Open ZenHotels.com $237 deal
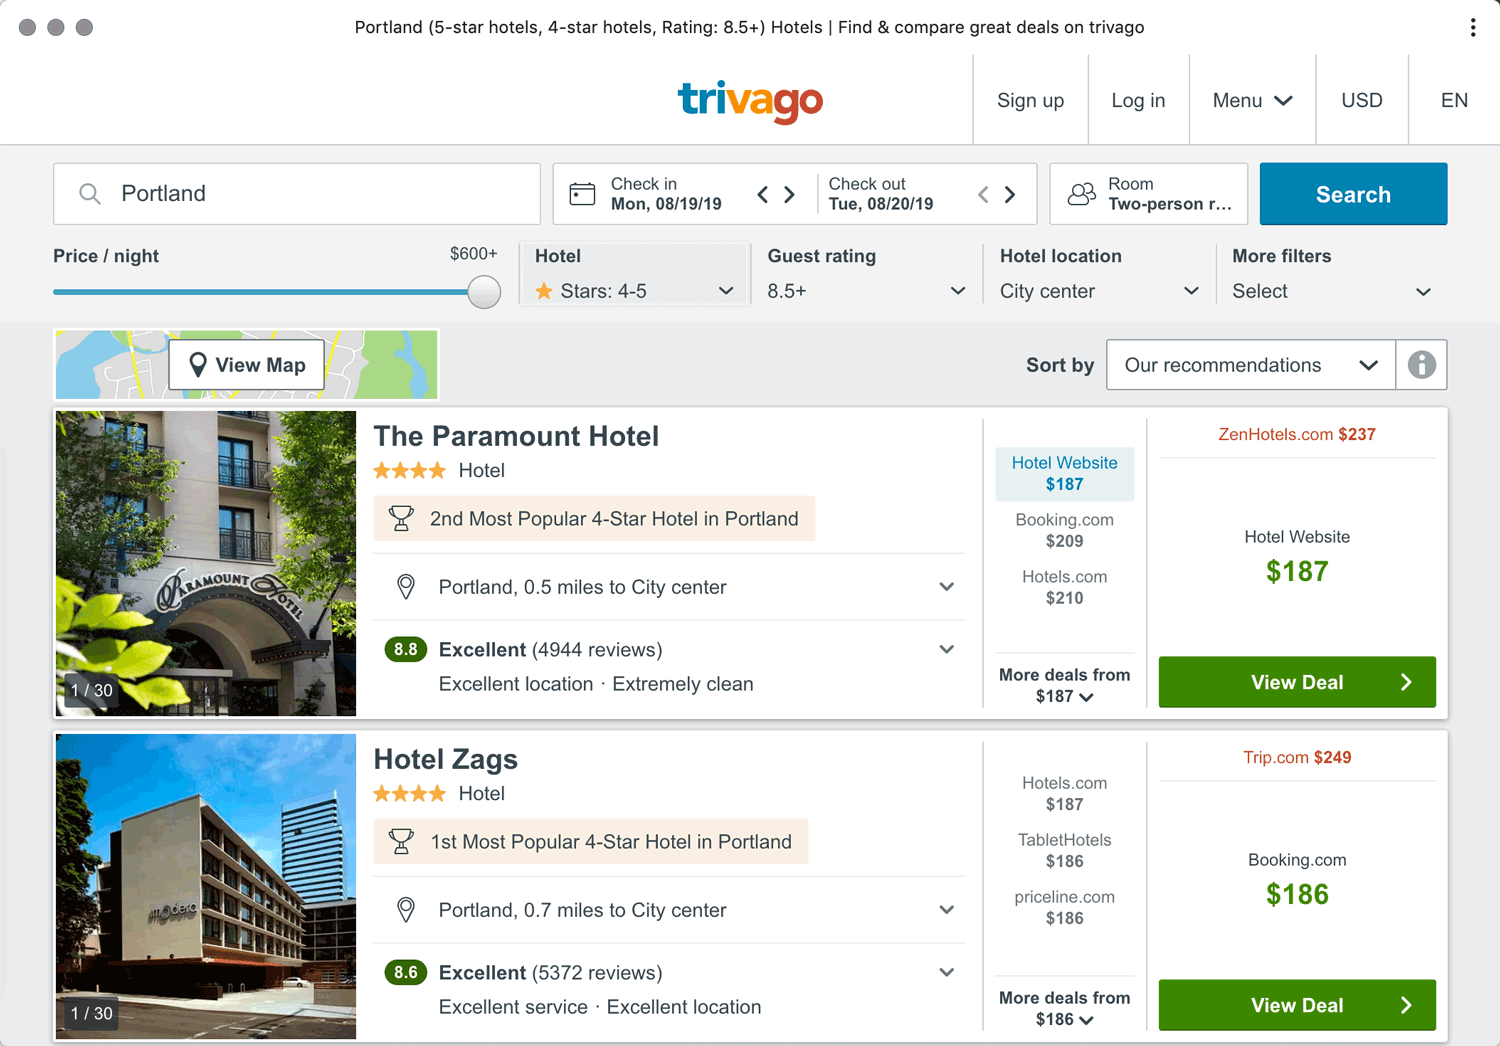Image resolution: width=1500 pixels, height=1046 pixels. 1297,434
